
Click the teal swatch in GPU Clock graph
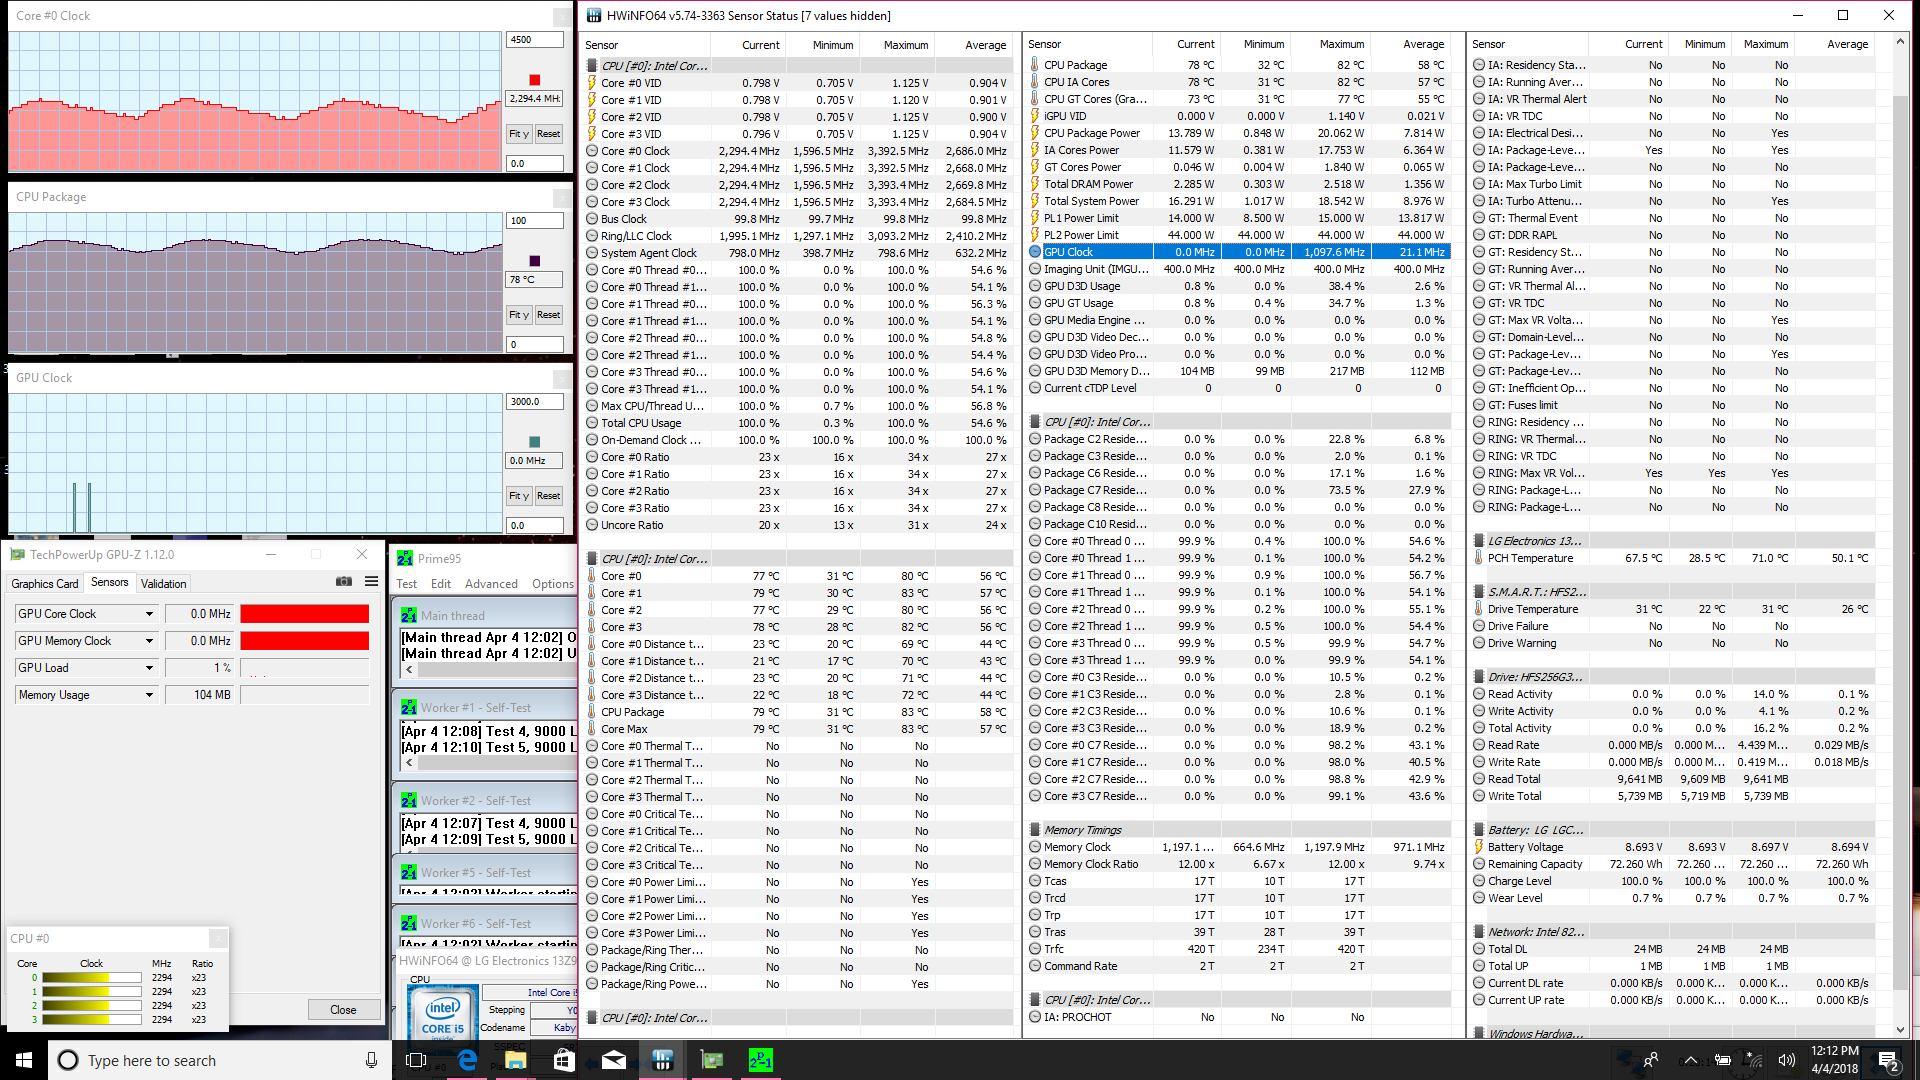(x=534, y=442)
